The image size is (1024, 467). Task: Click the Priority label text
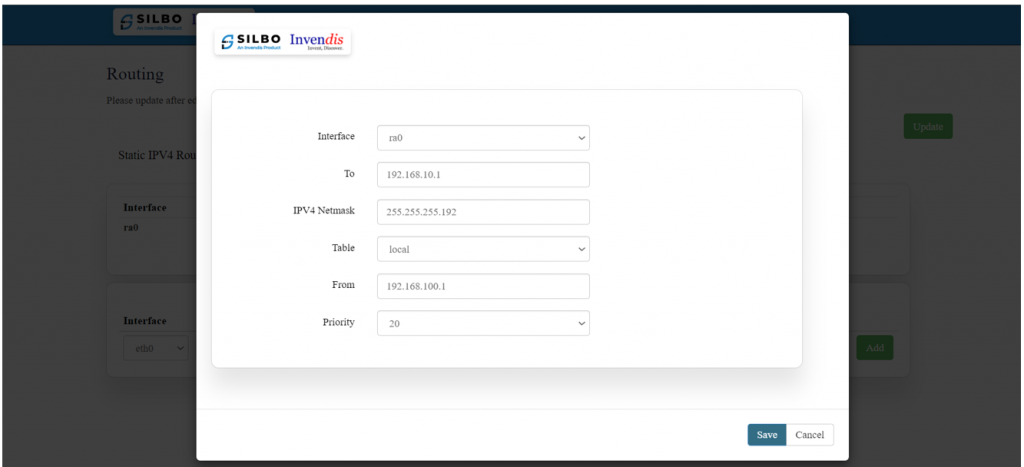(x=337, y=322)
